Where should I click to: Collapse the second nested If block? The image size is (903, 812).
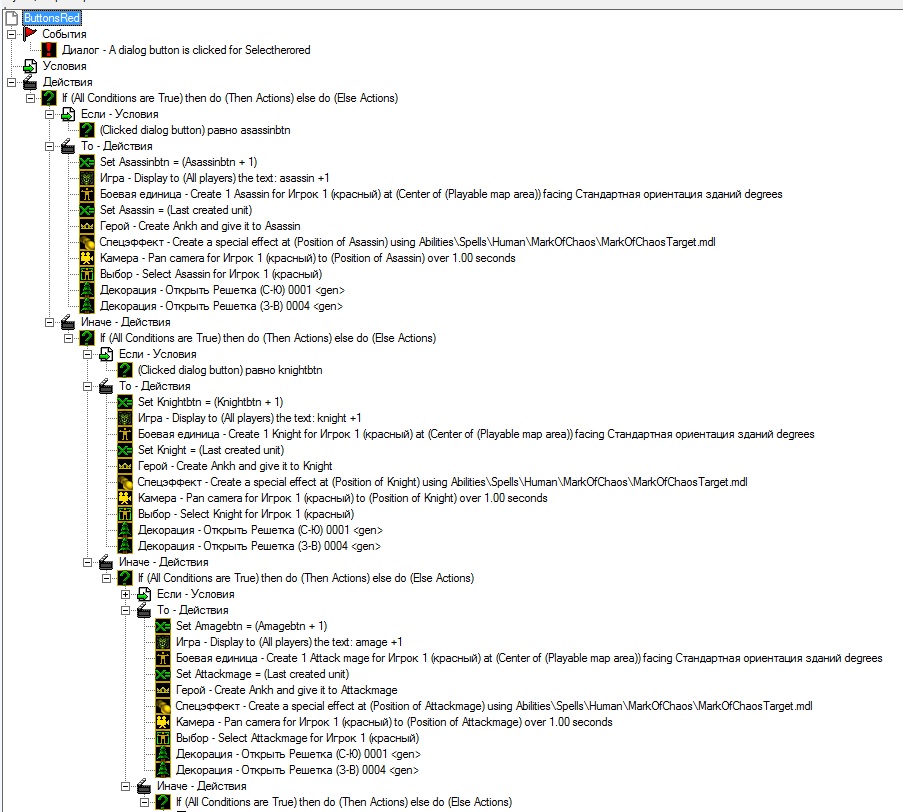(x=68, y=338)
